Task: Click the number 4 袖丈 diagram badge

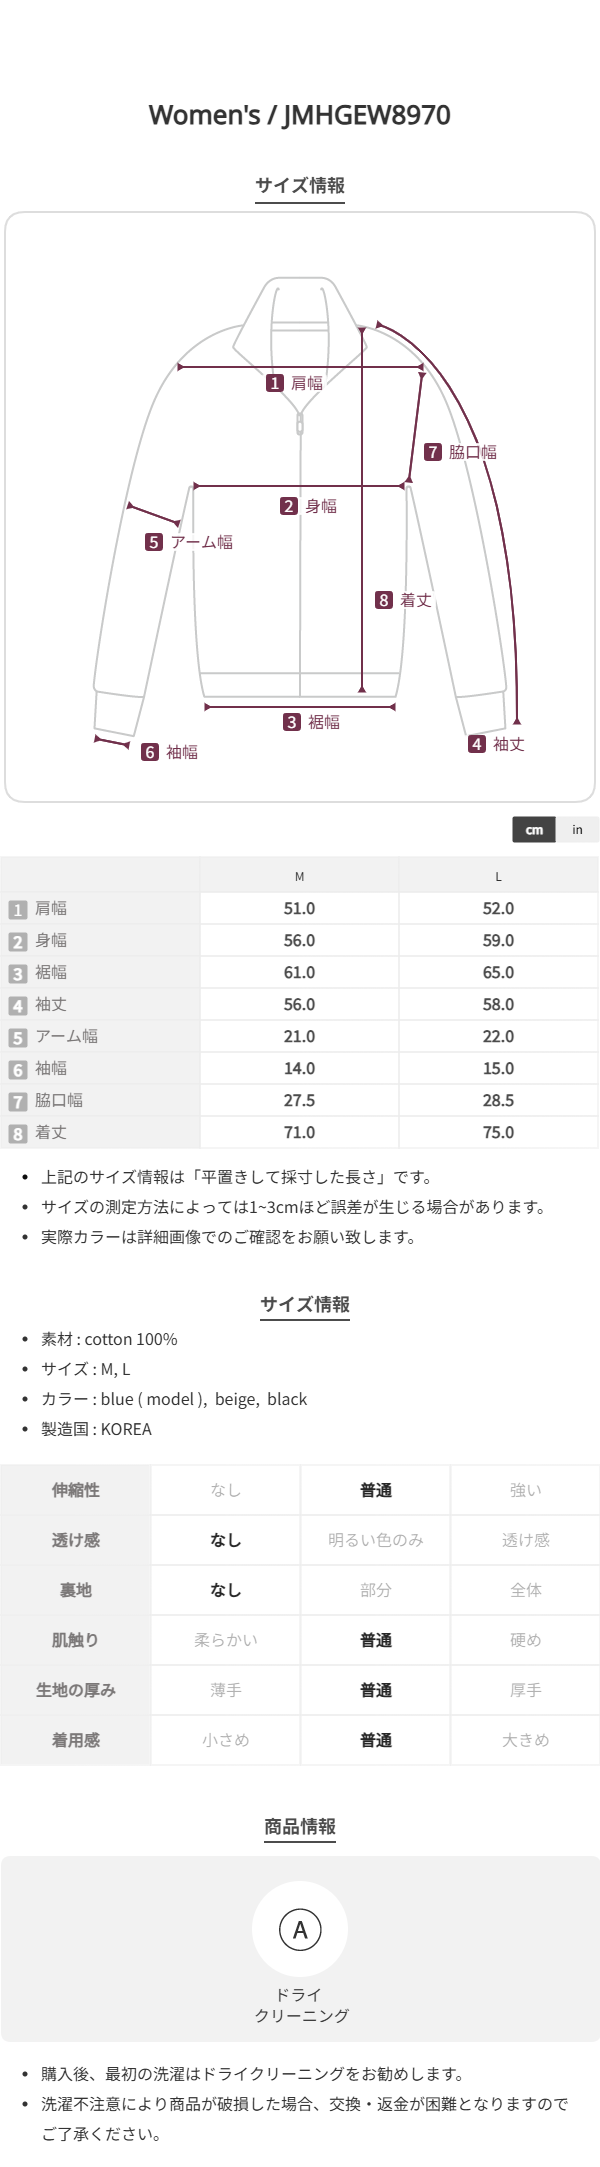Action: (477, 744)
